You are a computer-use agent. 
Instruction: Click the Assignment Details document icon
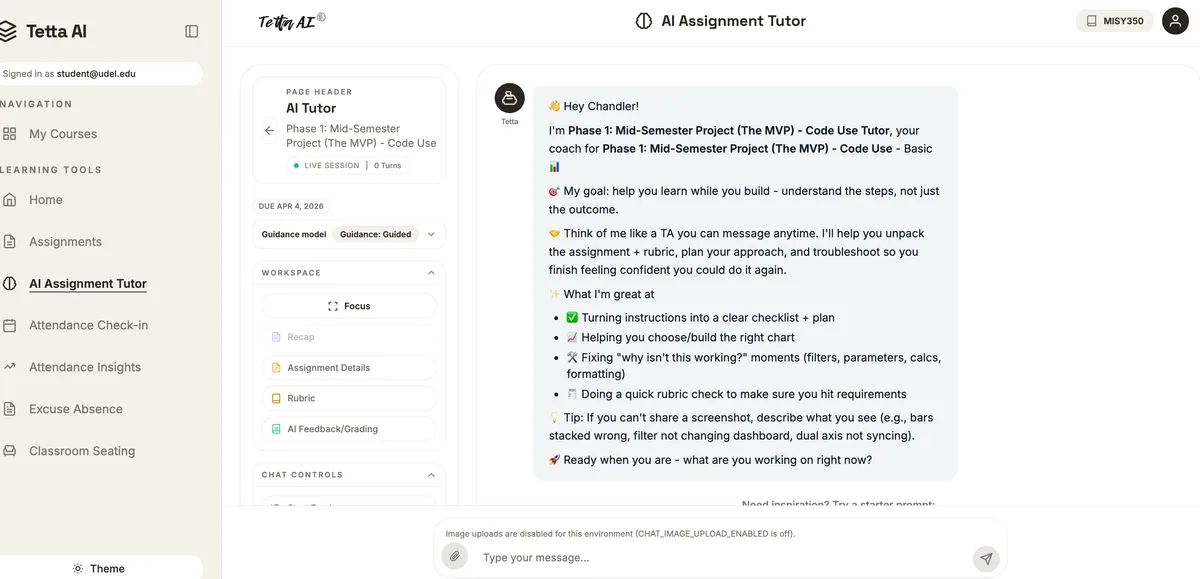click(277, 368)
